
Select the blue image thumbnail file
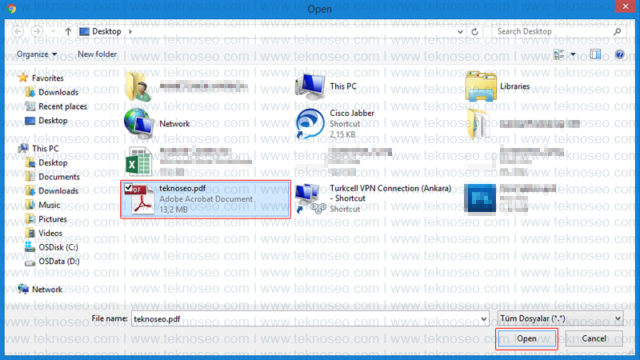480,198
